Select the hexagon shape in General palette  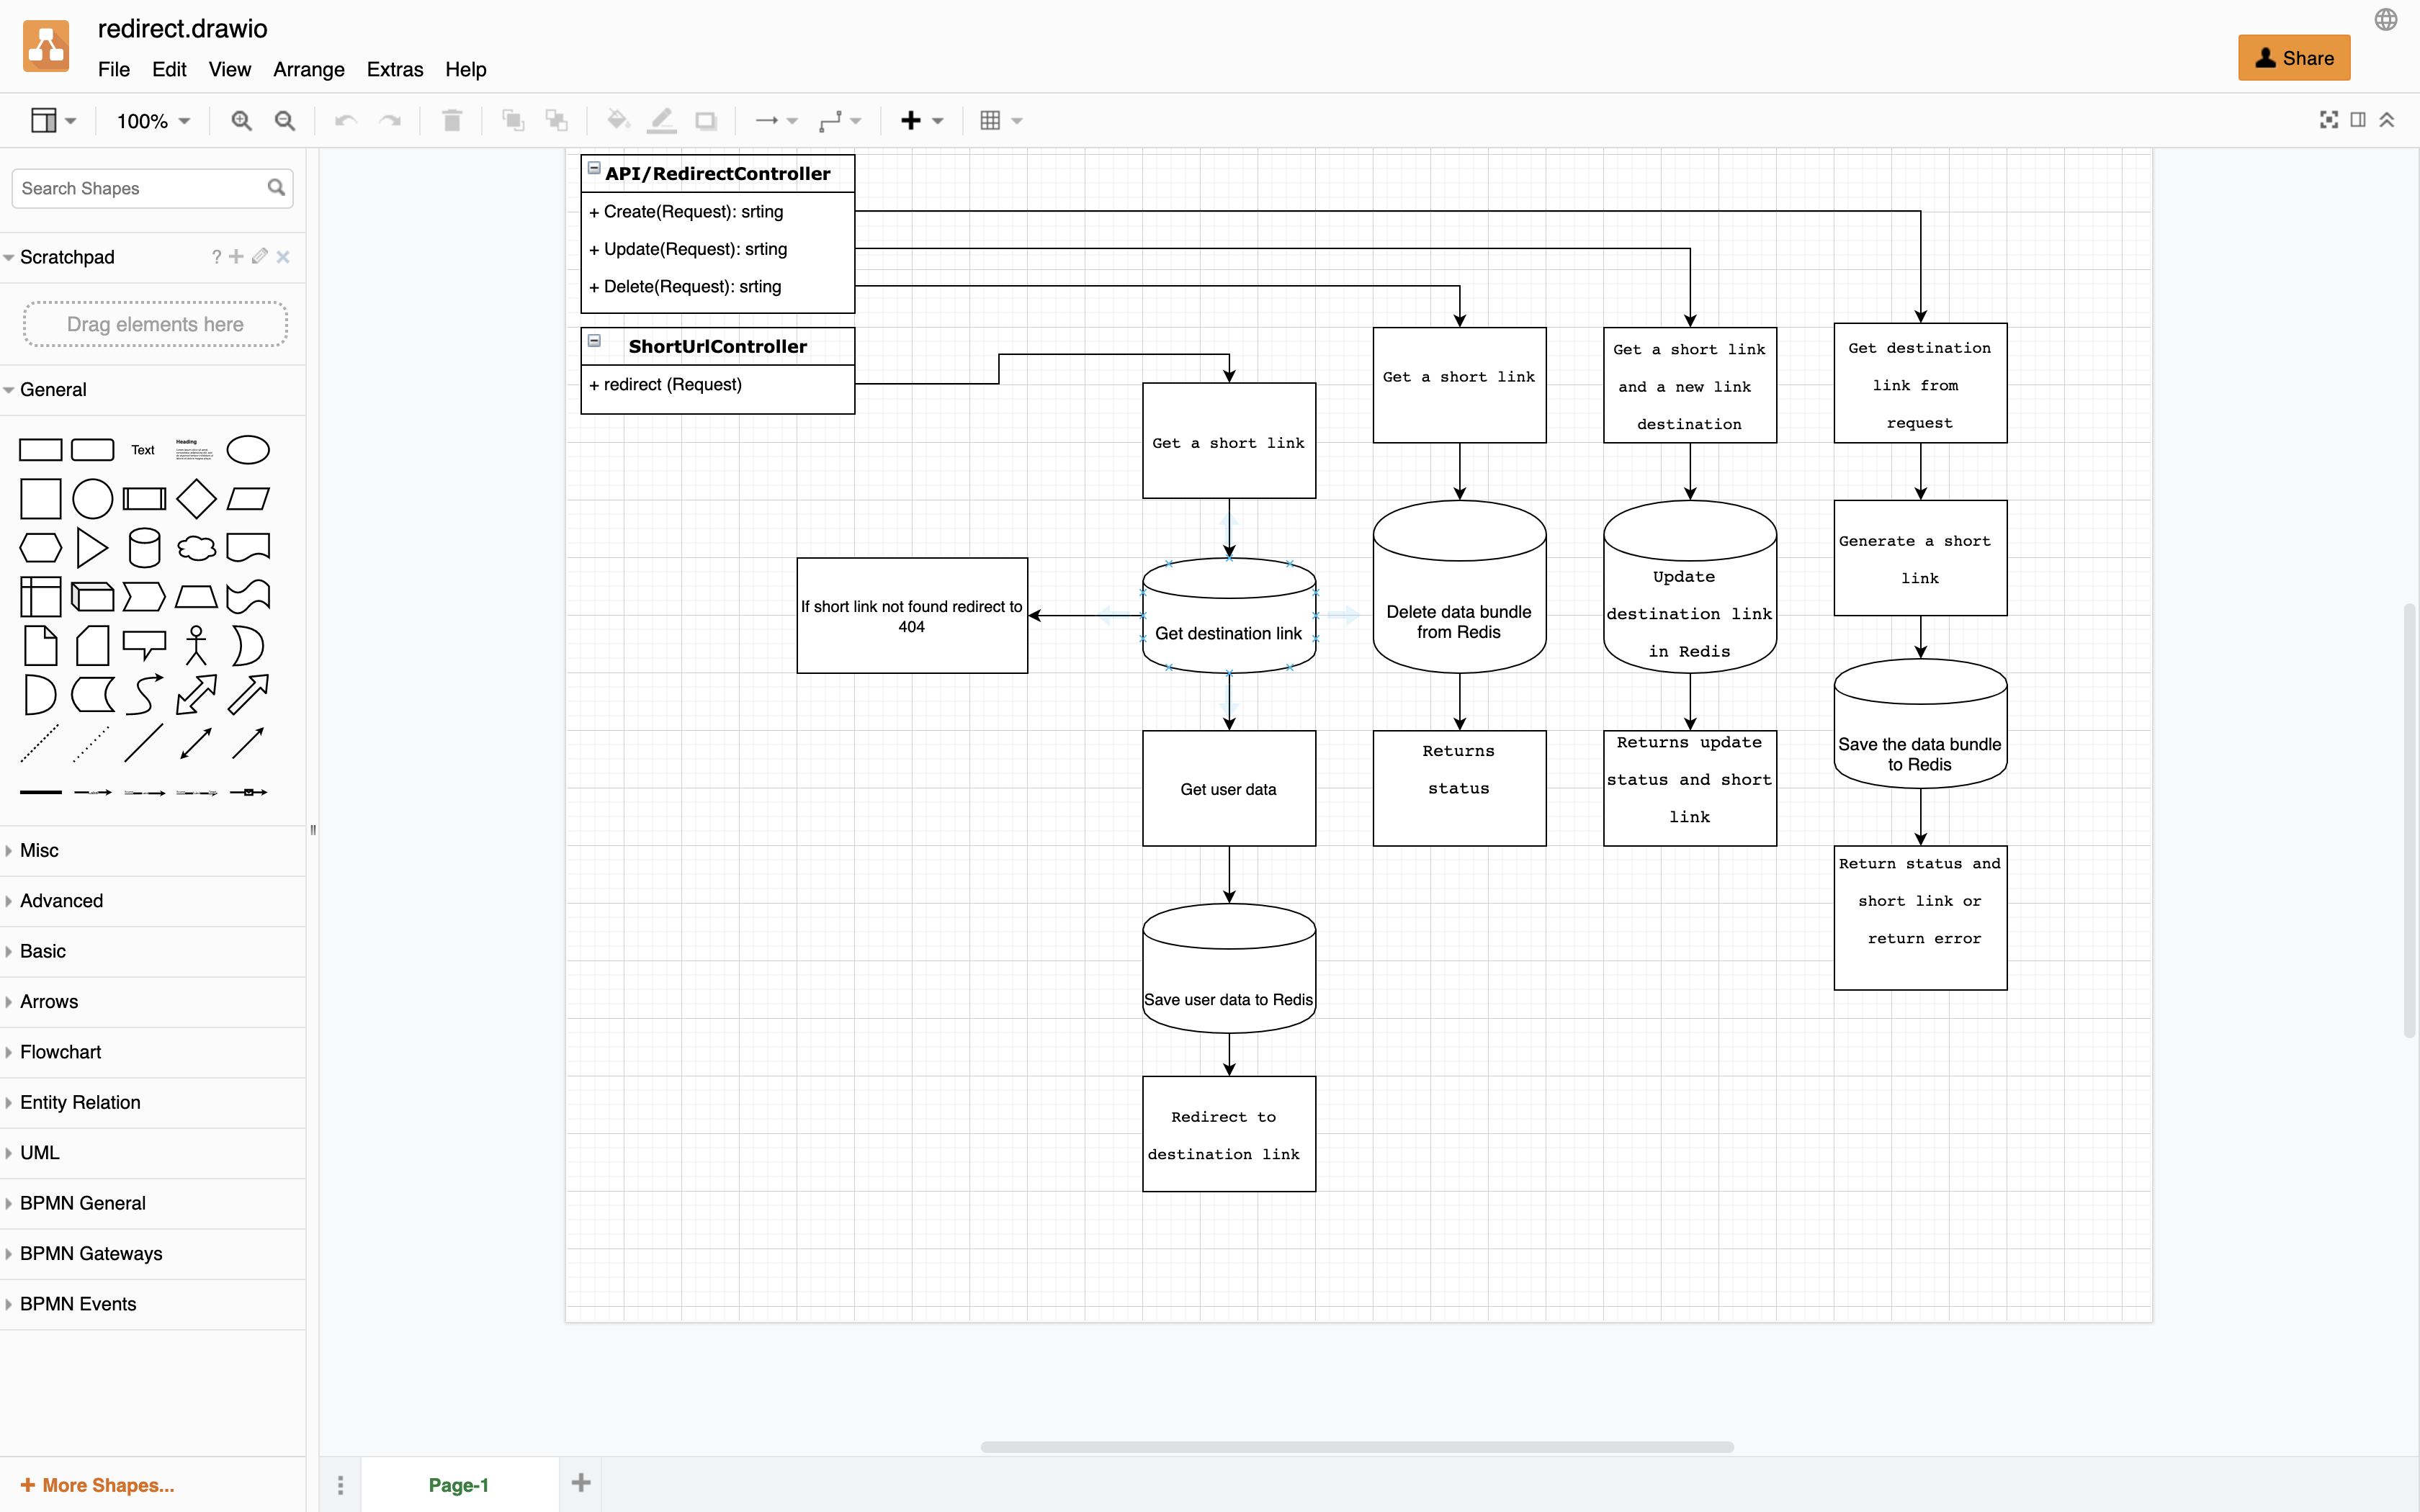(41, 548)
